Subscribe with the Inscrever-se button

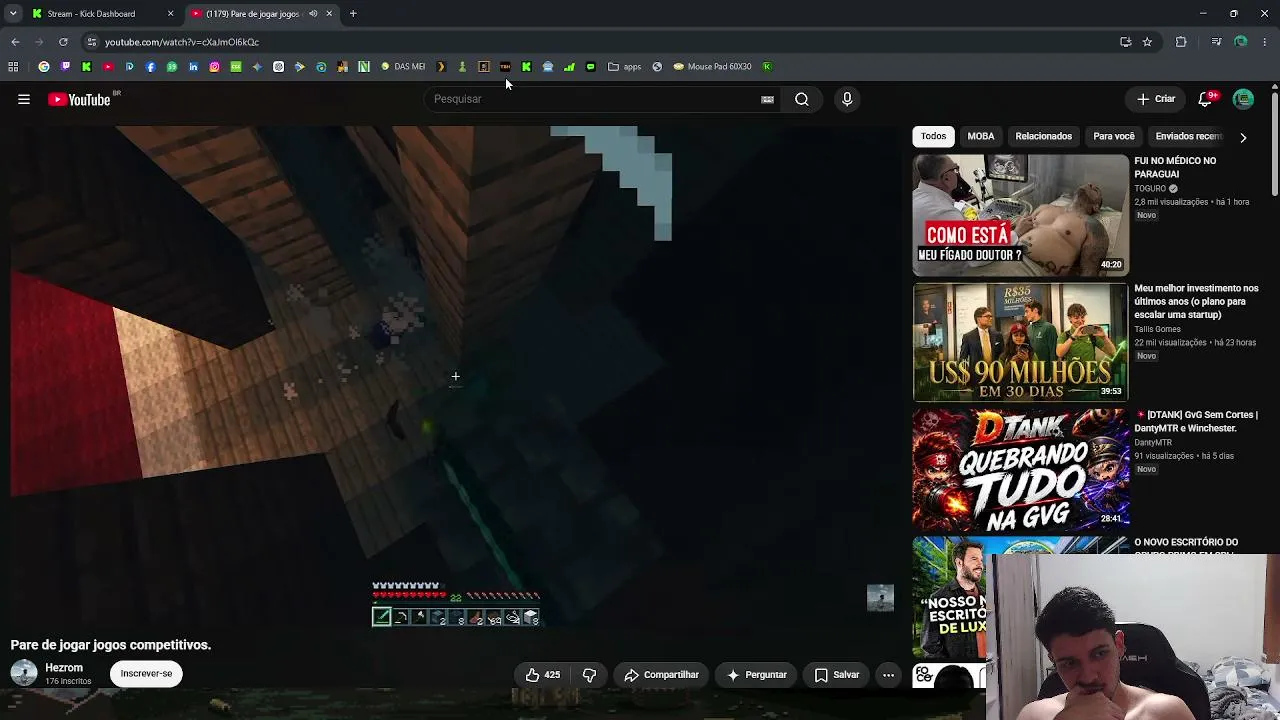(x=146, y=674)
